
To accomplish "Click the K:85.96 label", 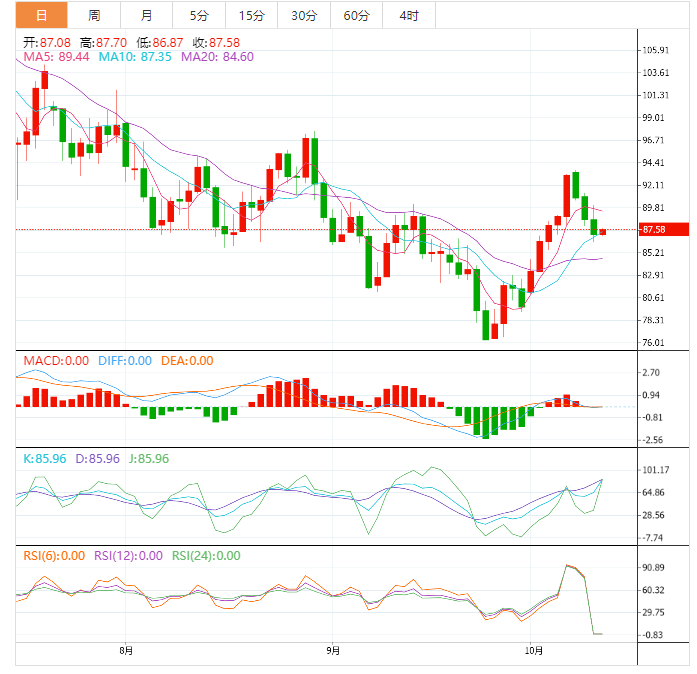I will pyautogui.click(x=44, y=458).
